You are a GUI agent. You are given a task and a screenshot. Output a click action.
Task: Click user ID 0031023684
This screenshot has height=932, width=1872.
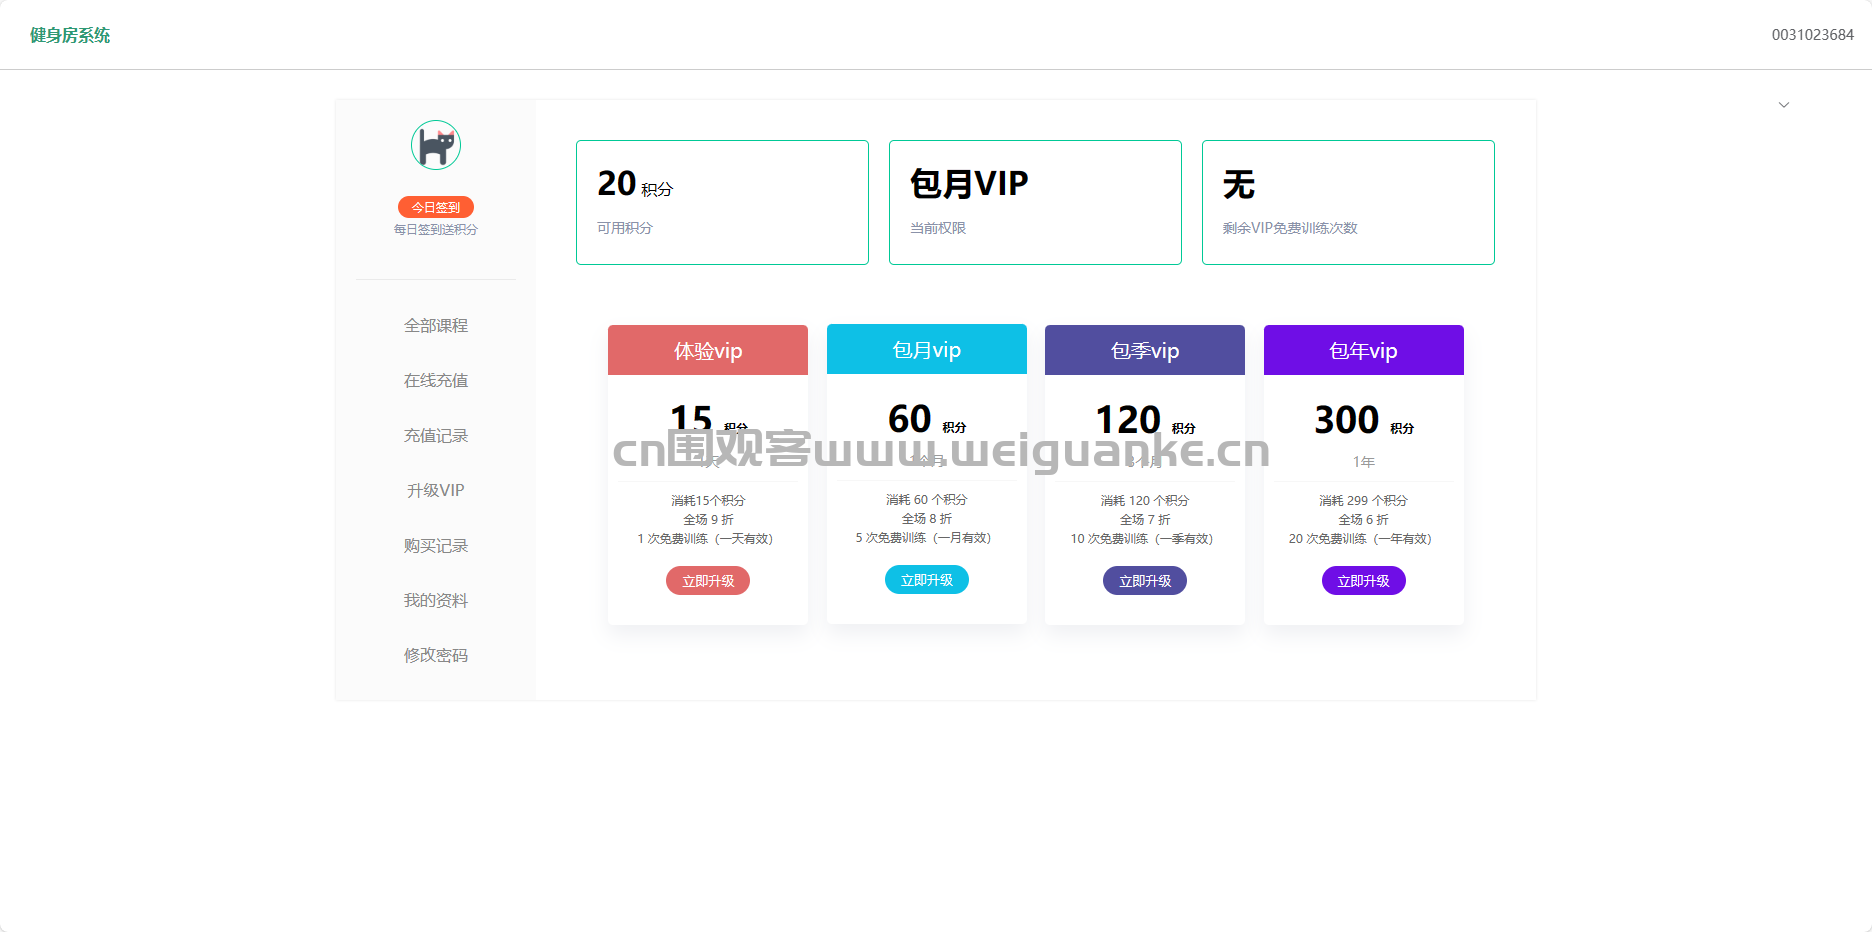(1813, 35)
